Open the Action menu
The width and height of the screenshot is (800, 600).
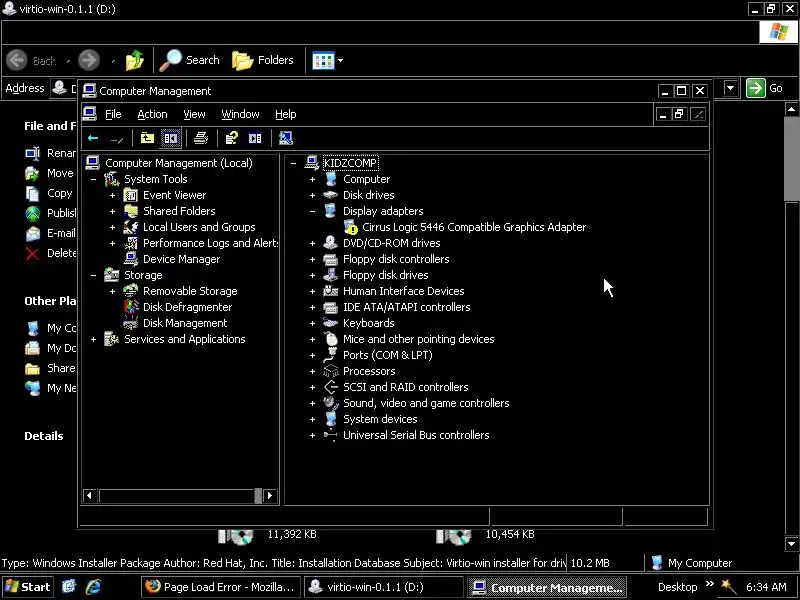pos(152,114)
